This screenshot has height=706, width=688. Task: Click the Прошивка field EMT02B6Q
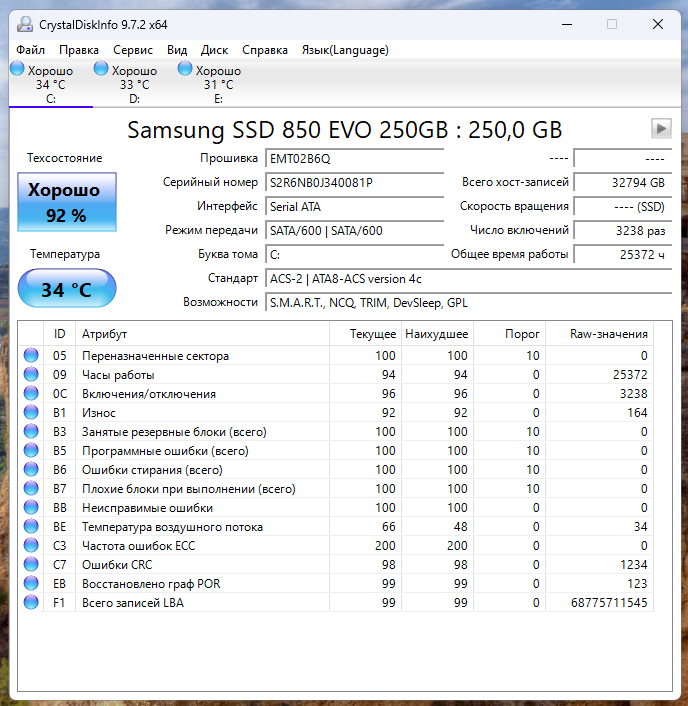click(354, 159)
